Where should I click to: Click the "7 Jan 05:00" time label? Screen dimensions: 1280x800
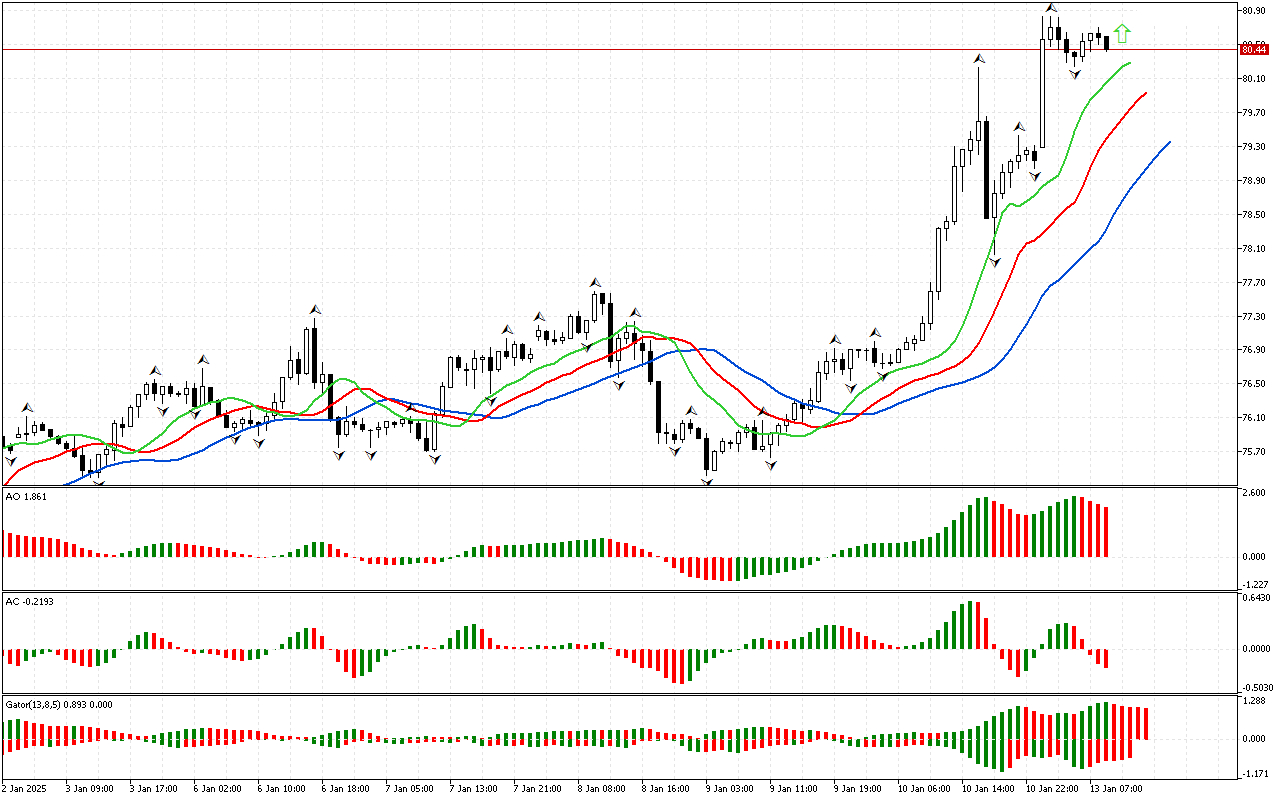click(x=410, y=788)
